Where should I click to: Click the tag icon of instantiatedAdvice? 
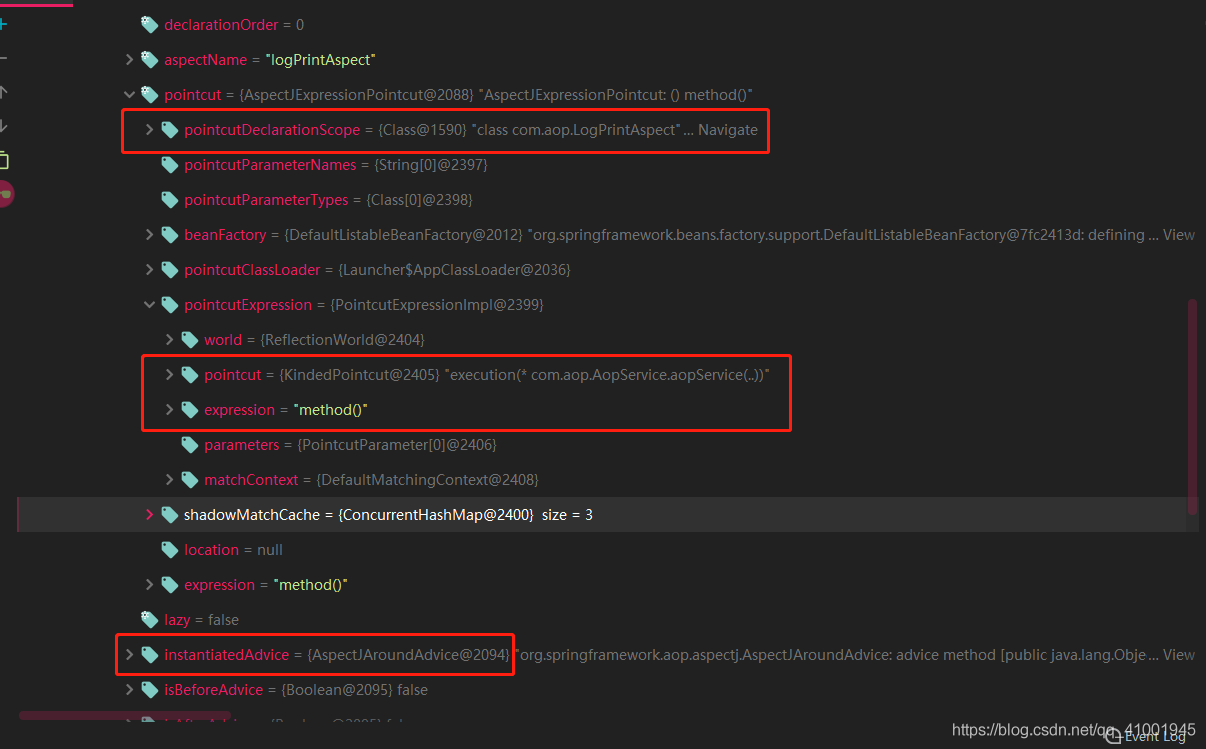[150, 655]
